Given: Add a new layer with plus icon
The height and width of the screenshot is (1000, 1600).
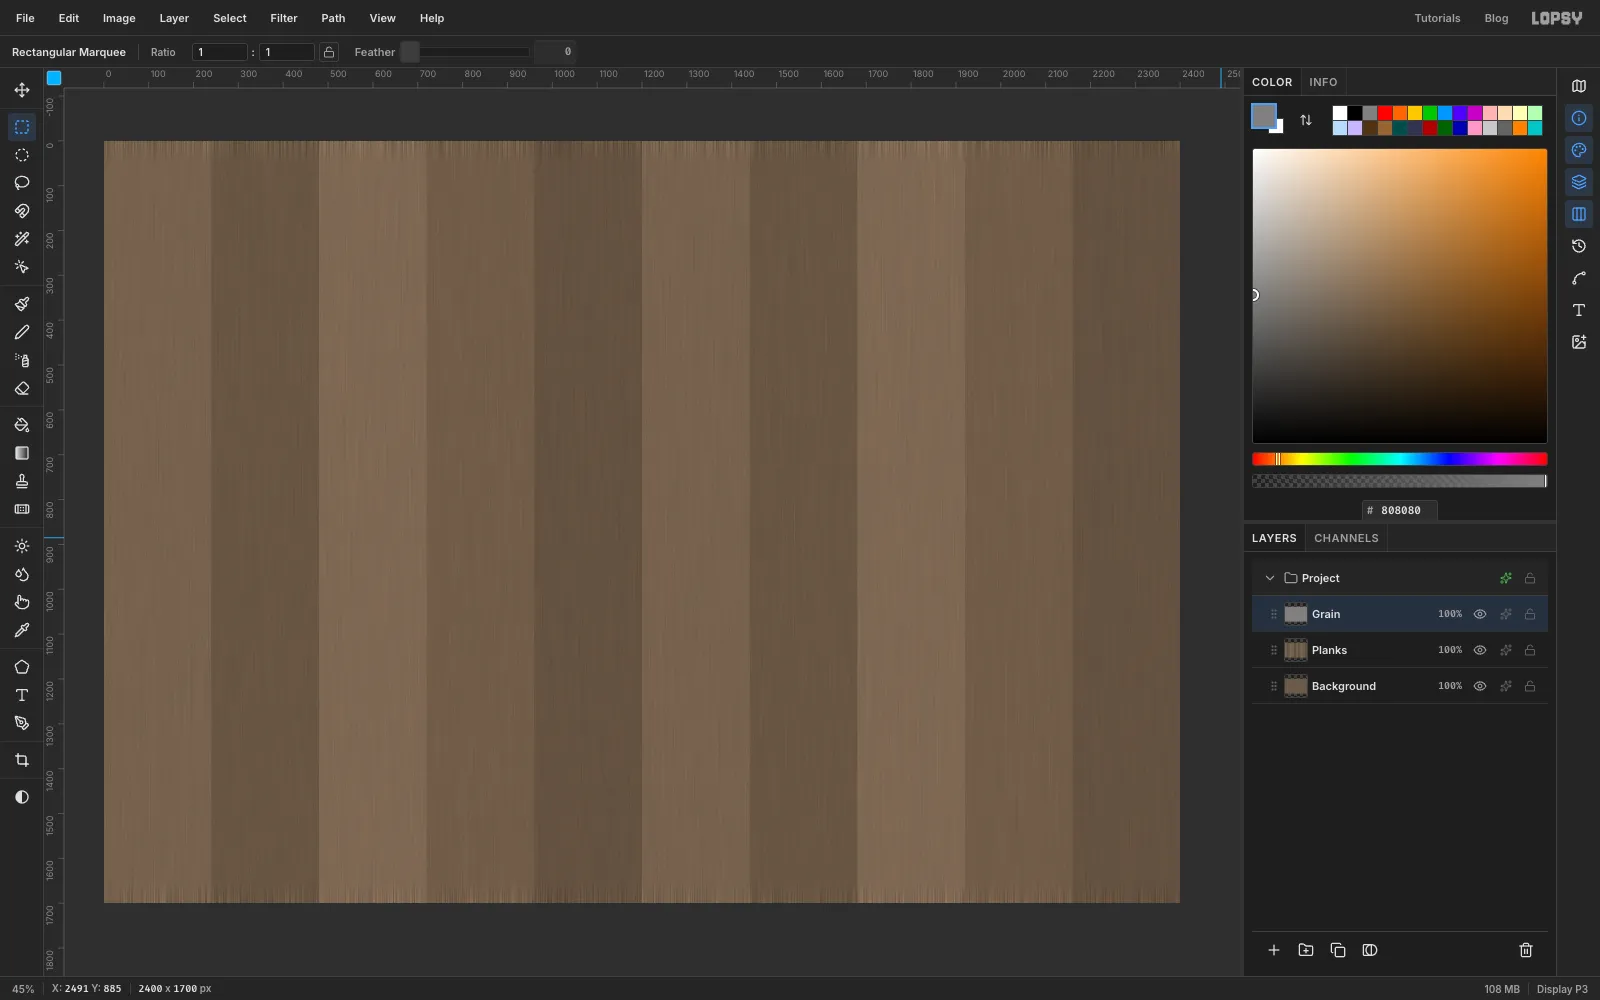Looking at the screenshot, I should pos(1274,950).
